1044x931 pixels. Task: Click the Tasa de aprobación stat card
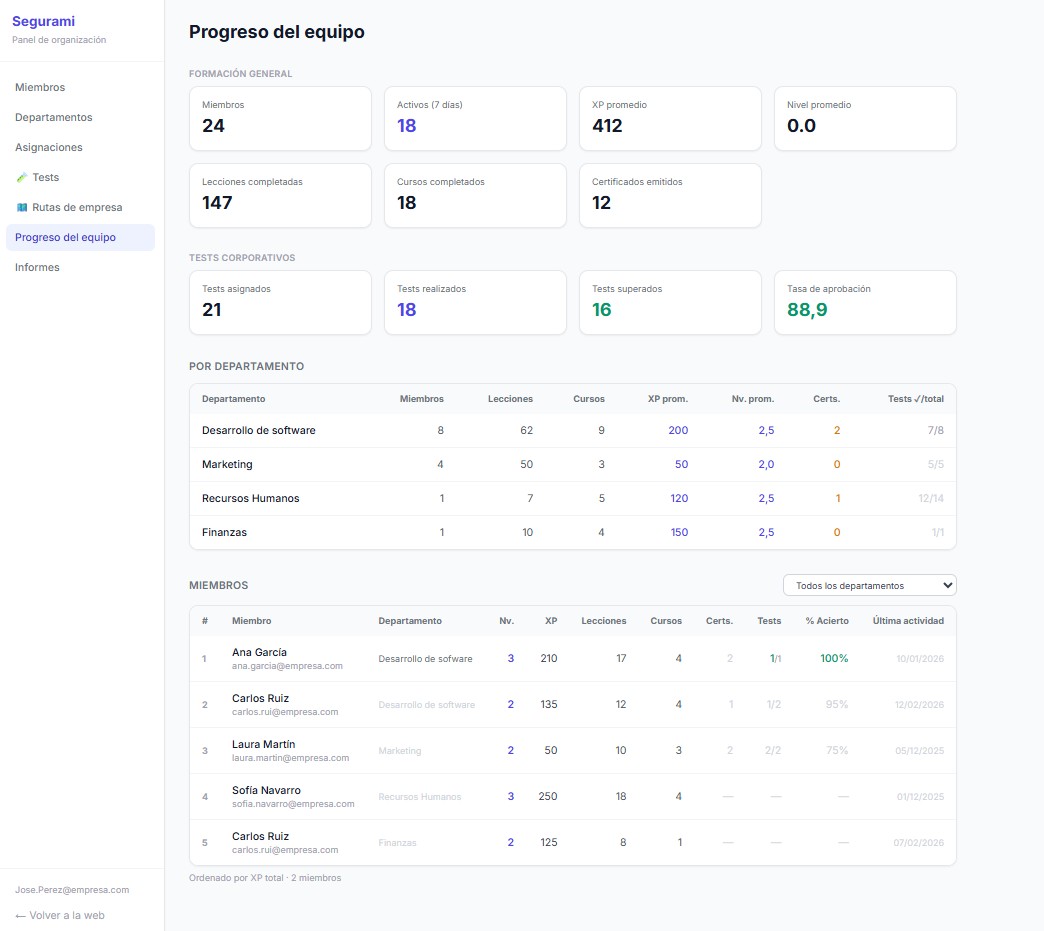pyautogui.click(x=865, y=302)
